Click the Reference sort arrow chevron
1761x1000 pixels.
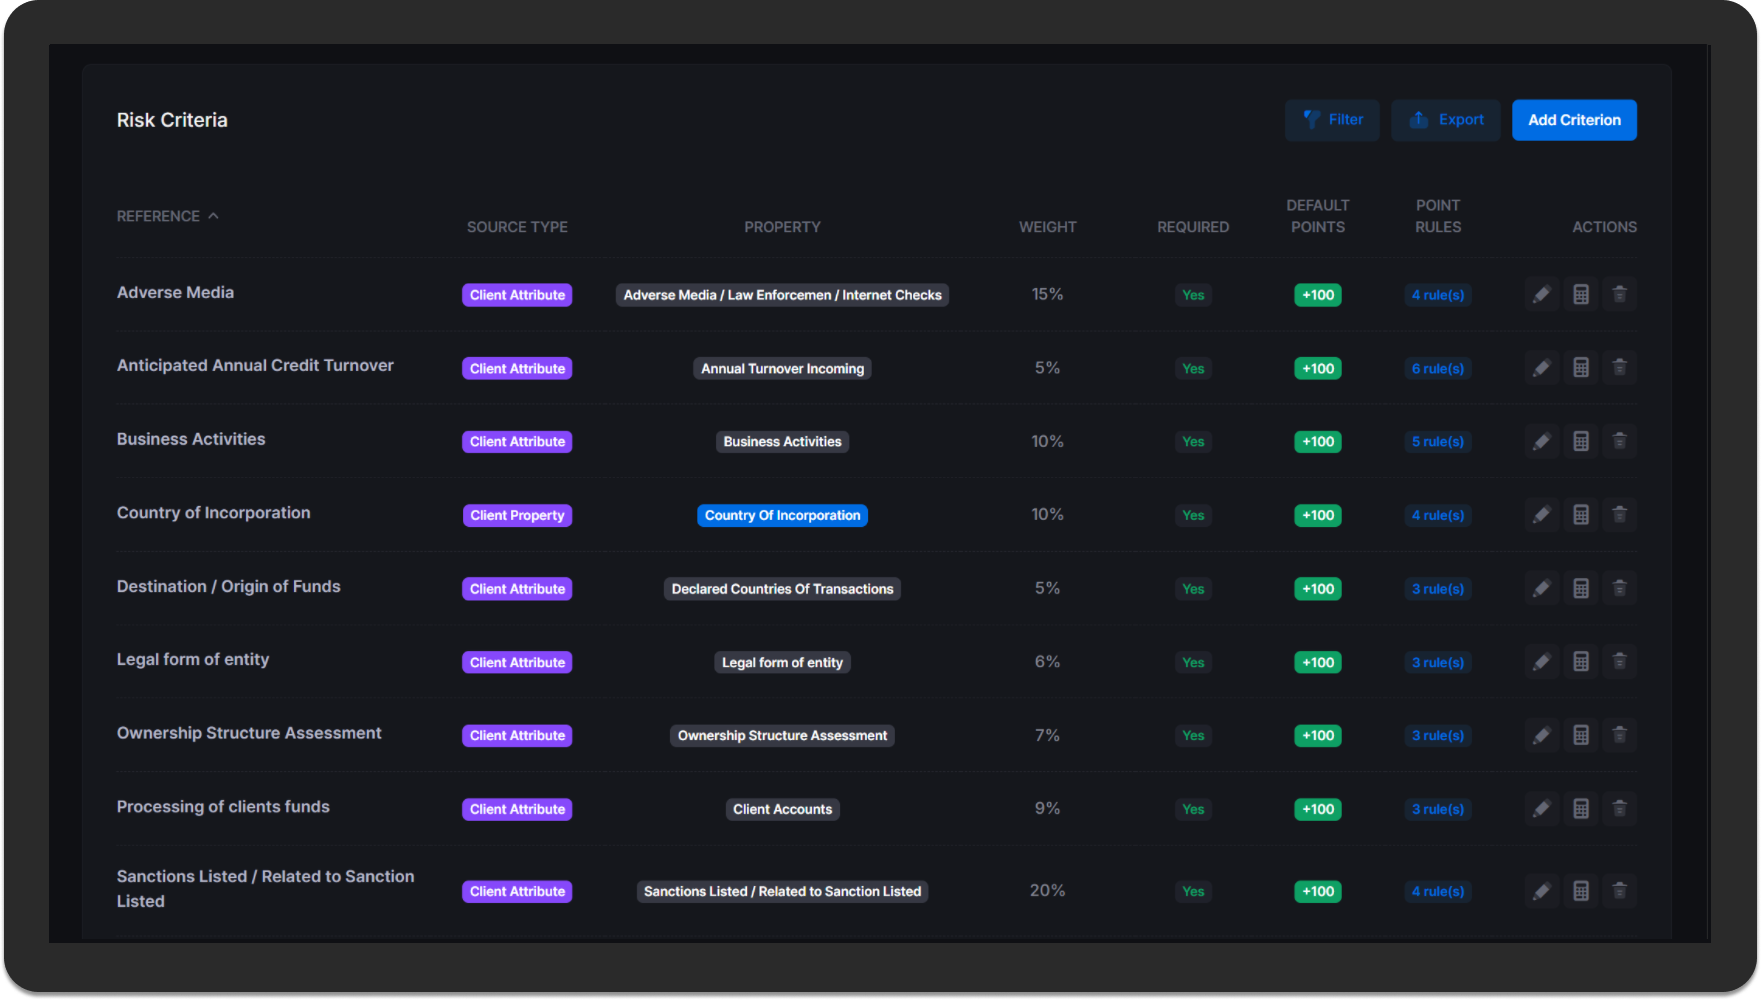pos(213,216)
